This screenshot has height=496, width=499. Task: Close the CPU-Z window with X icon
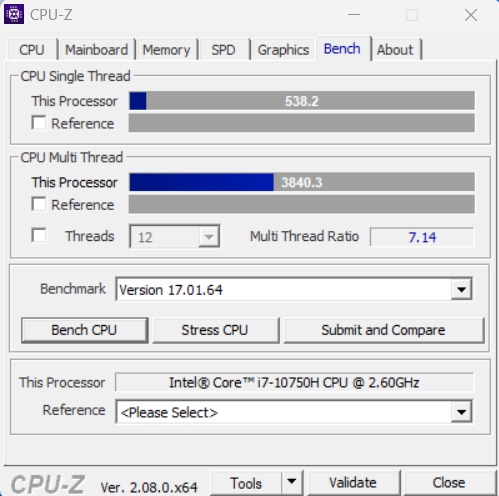(471, 15)
